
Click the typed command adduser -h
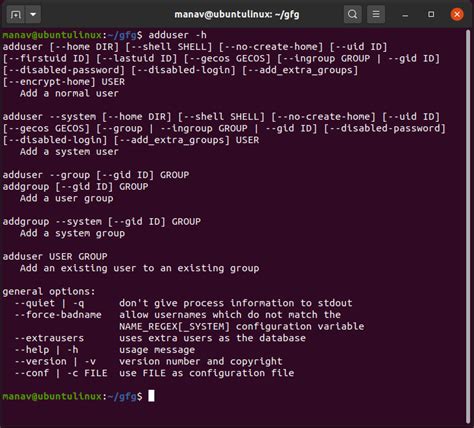point(177,35)
